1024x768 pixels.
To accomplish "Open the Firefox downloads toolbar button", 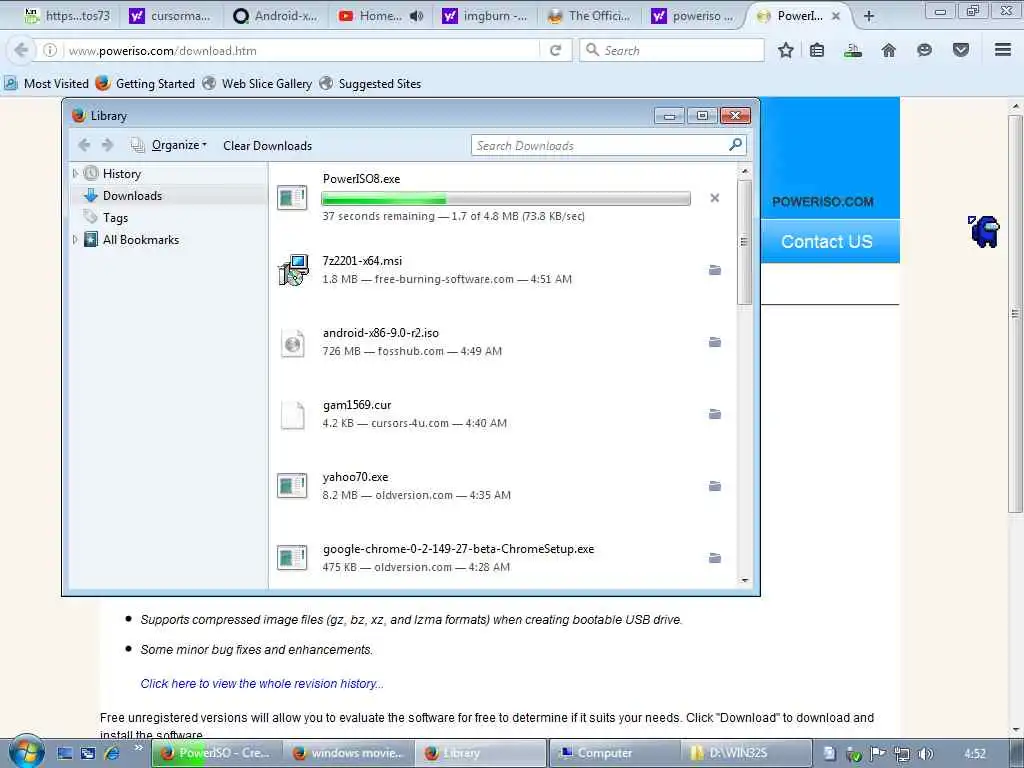I will point(853,50).
